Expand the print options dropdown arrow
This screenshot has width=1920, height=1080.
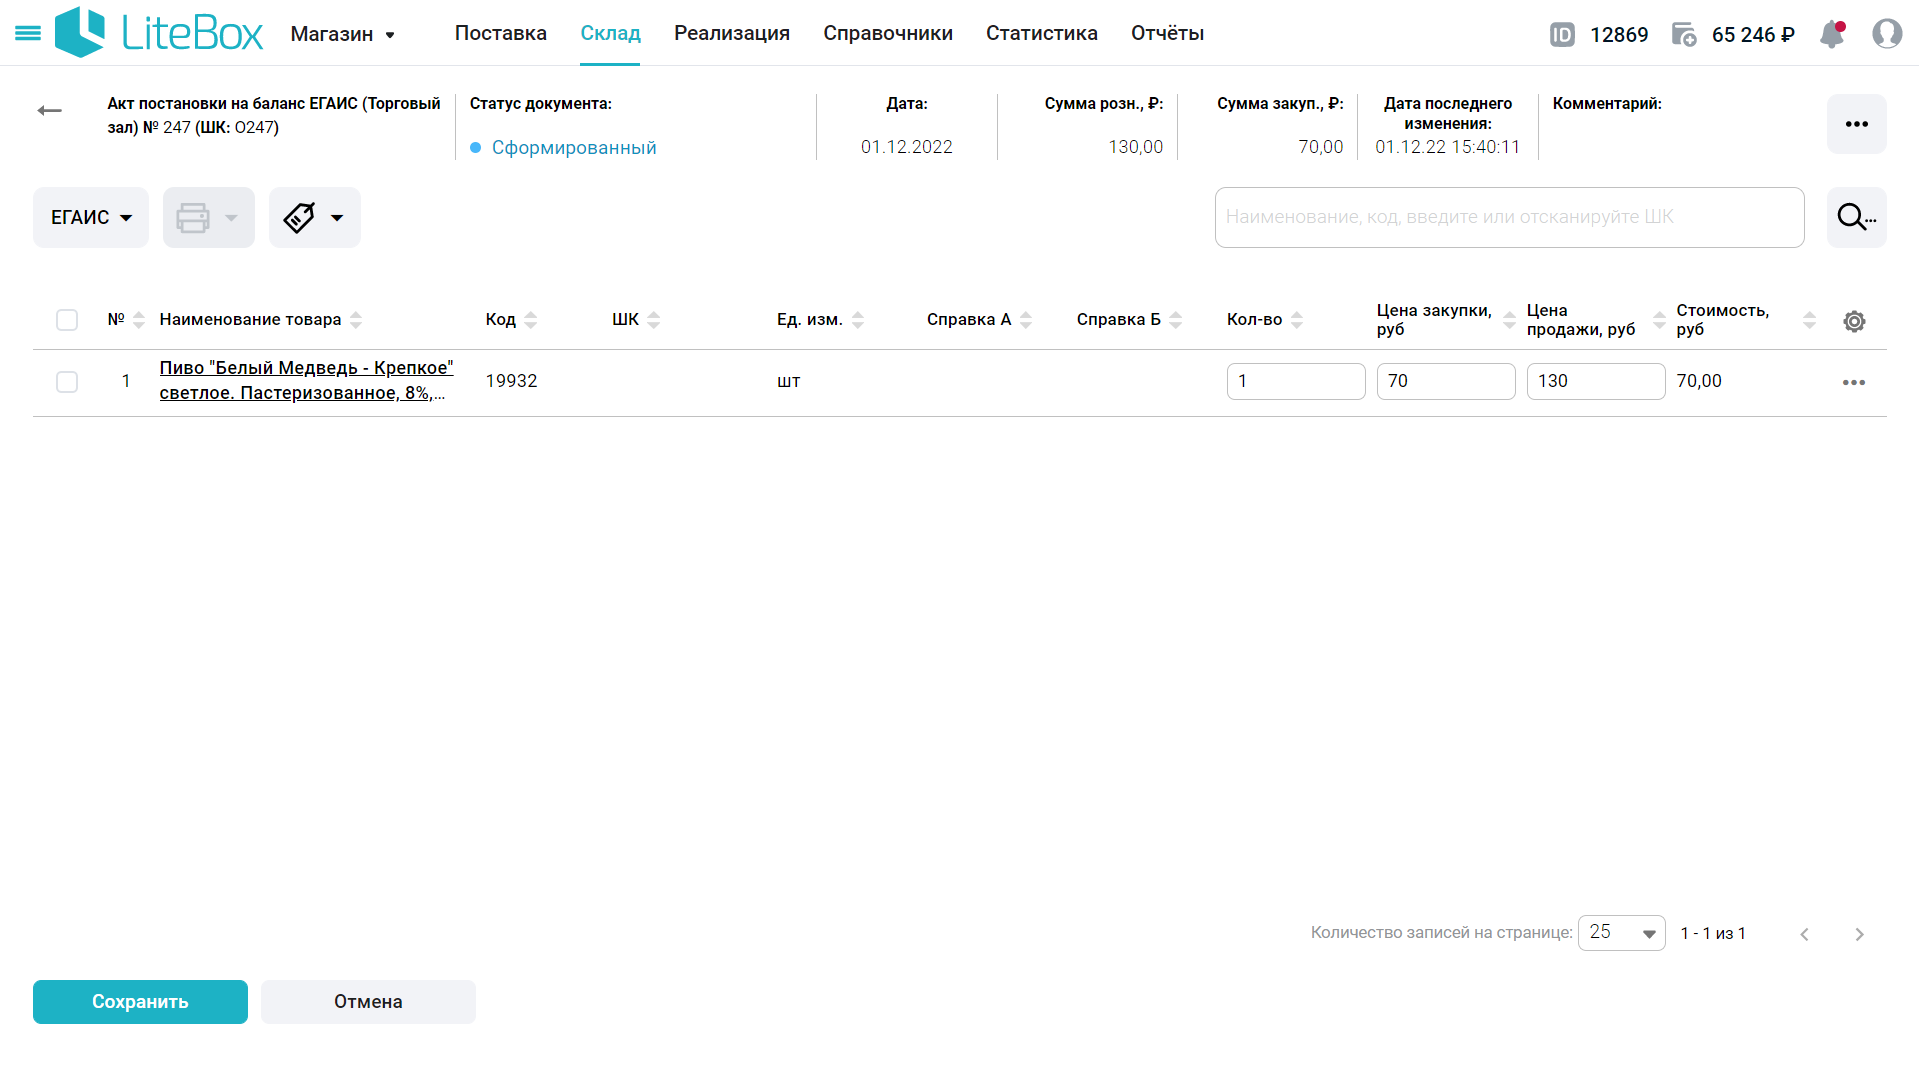coord(231,218)
